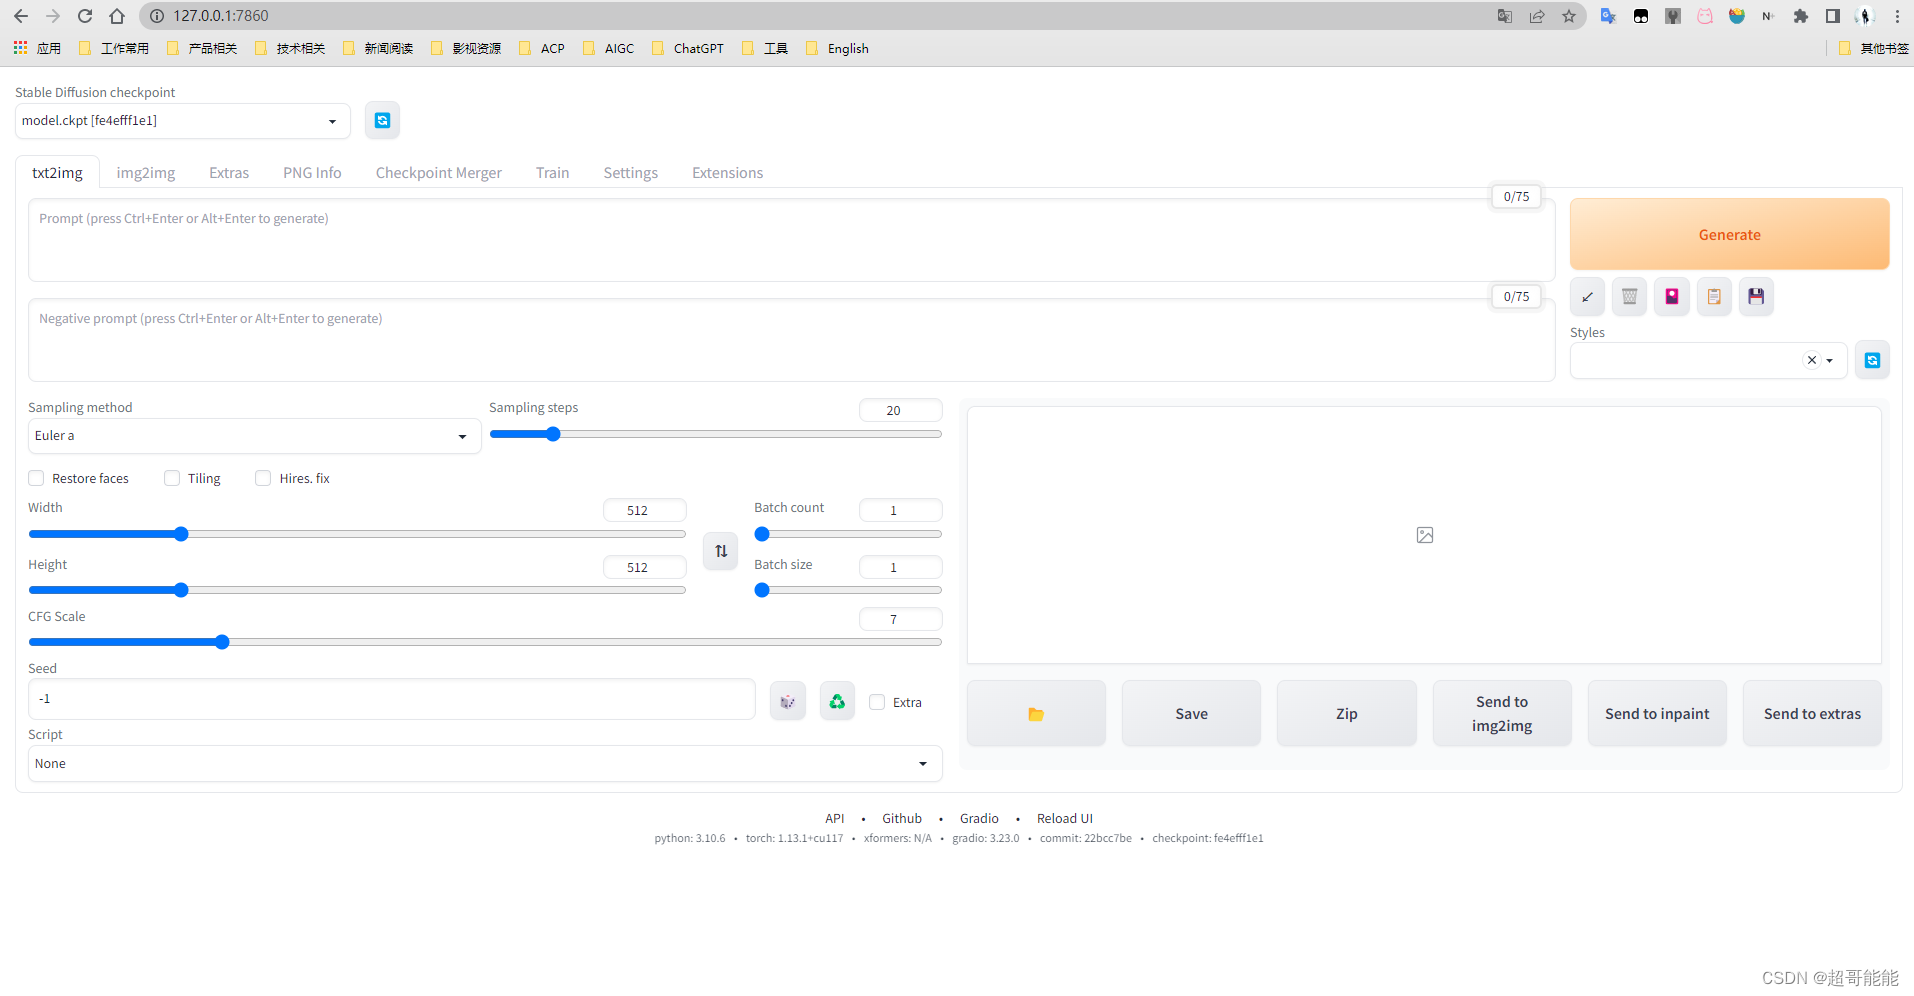Open Chrome three-dot menu
Screen dimensions: 1914x996
1897,16
